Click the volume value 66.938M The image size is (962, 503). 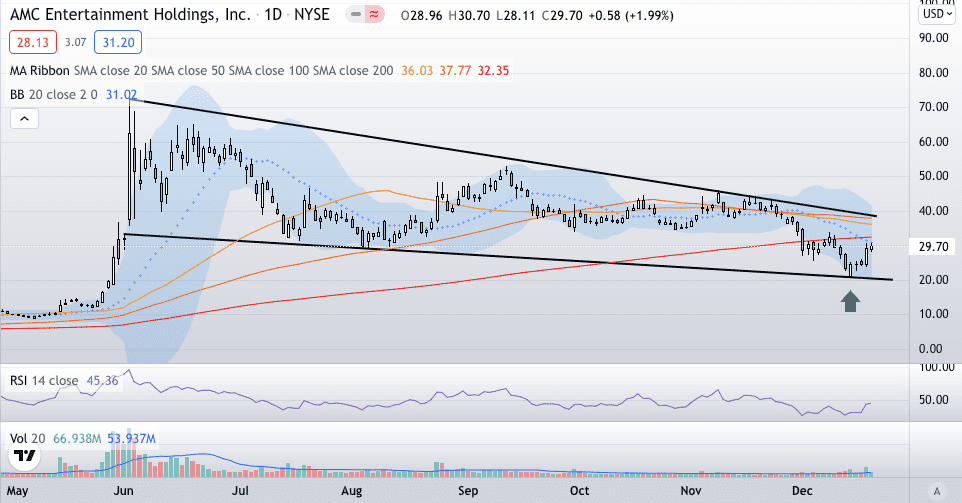click(77, 439)
